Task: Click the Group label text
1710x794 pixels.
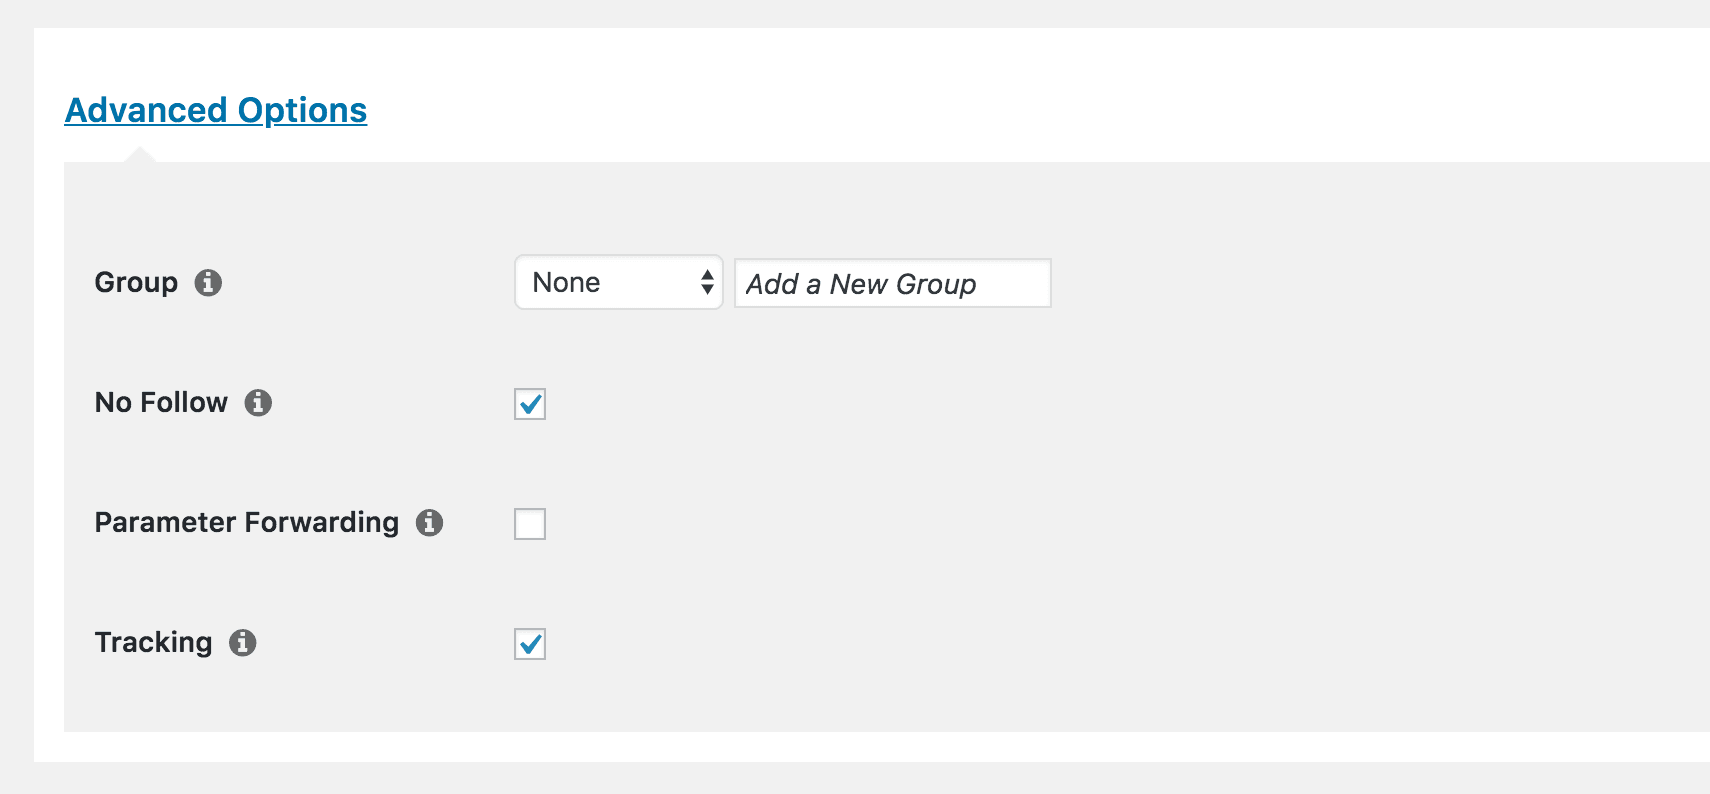Action: [x=136, y=283]
